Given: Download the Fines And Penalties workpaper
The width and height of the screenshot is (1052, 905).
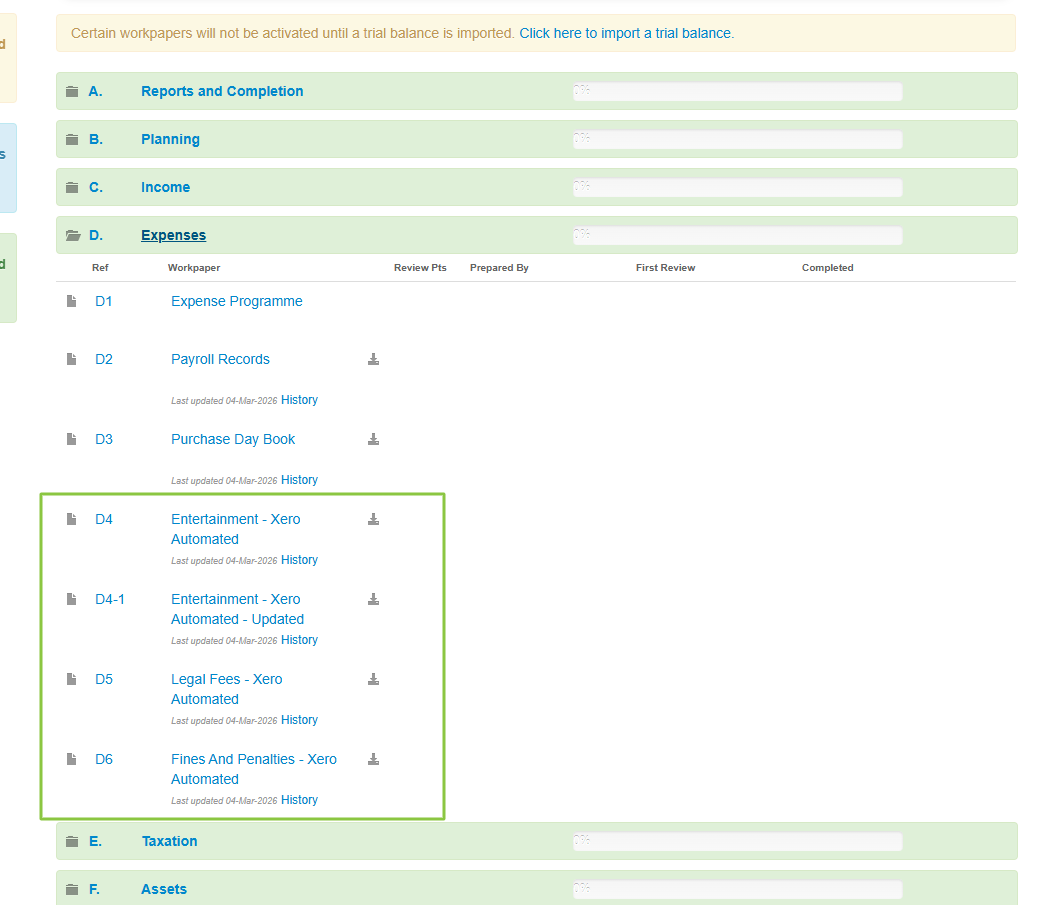Looking at the screenshot, I should point(373,760).
